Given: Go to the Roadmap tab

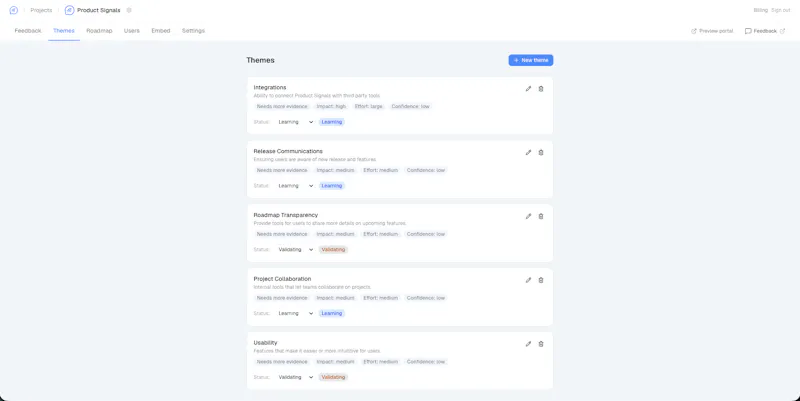Looking at the screenshot, I should pos(99,31).
